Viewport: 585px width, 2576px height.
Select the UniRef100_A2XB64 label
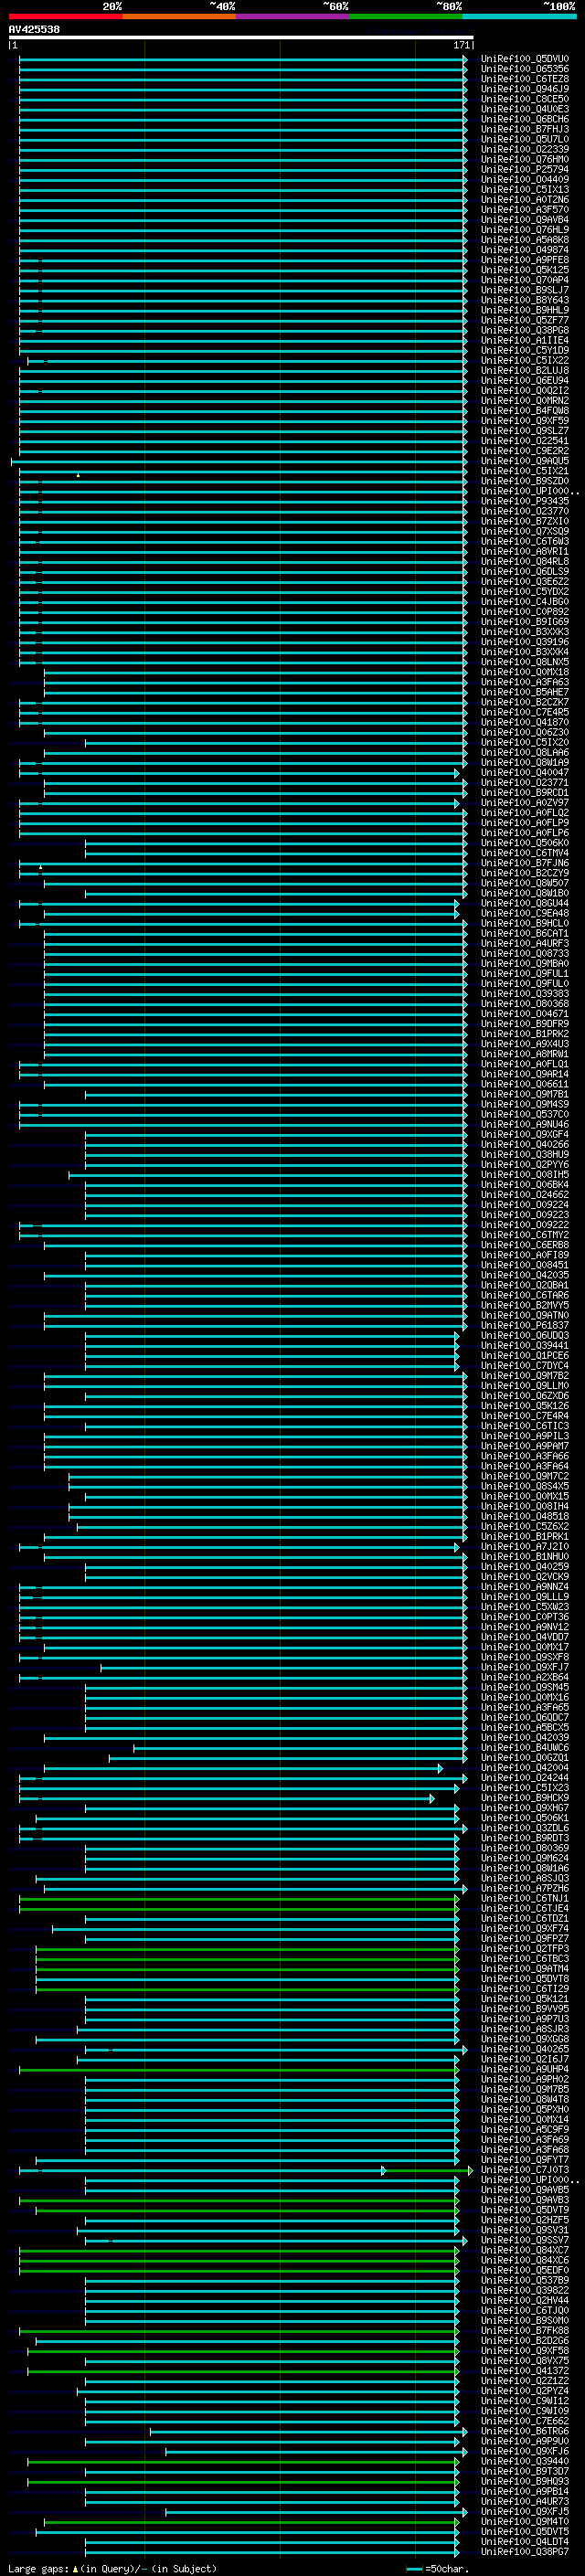pos(525,1677)
